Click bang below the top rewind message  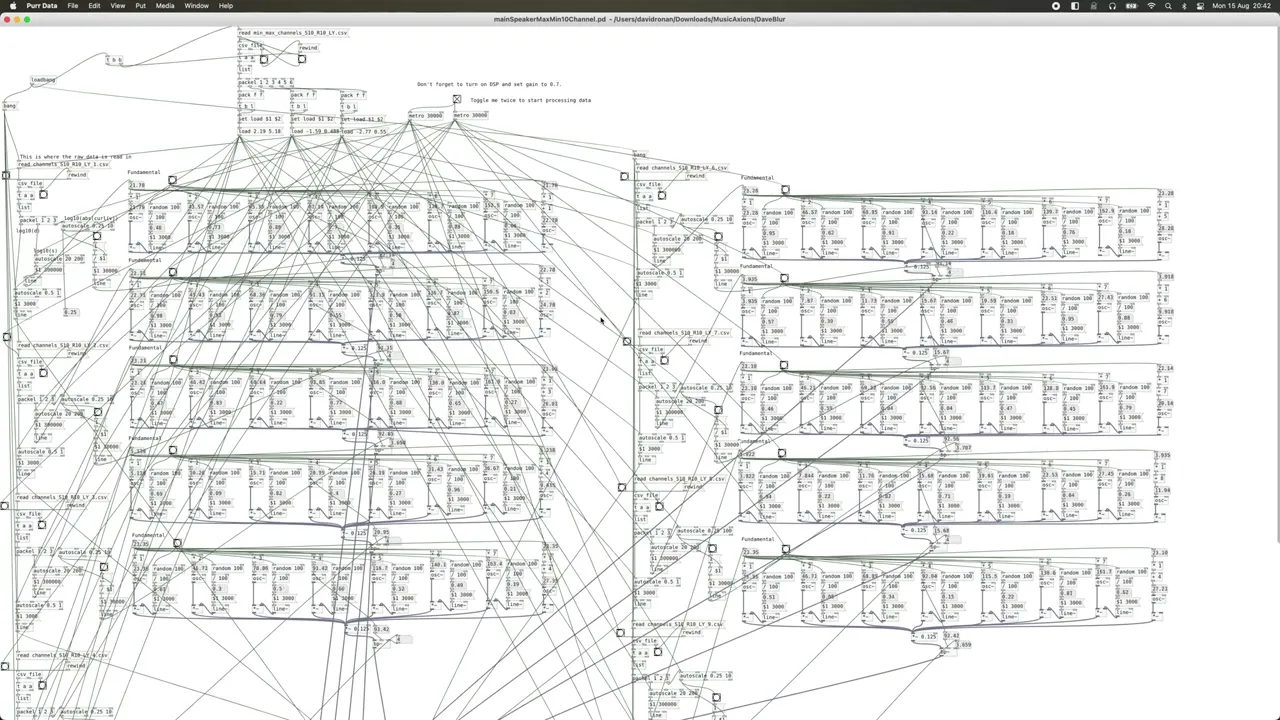[301, 59]
